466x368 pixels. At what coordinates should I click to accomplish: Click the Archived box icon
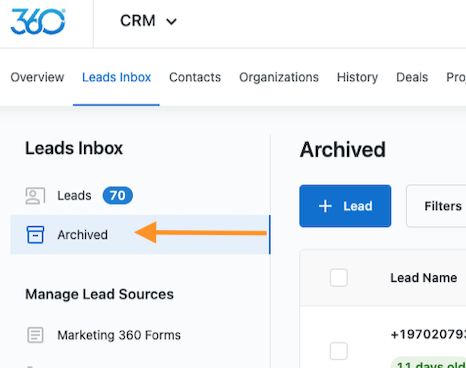tap(35, 235)
